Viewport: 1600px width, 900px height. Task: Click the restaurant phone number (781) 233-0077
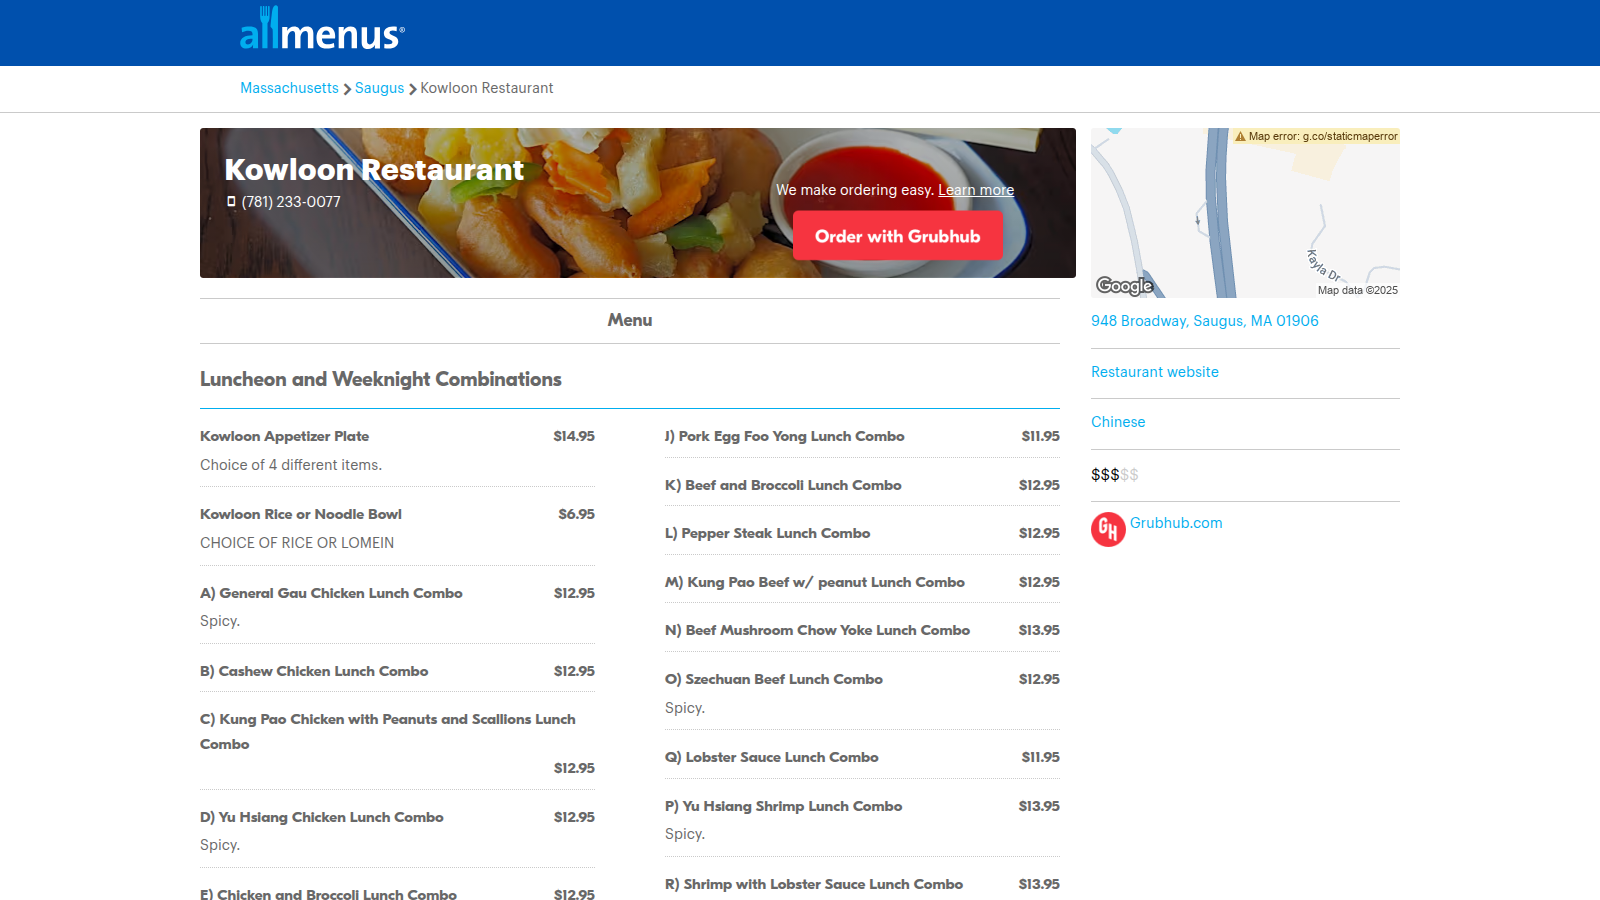tap(291, 202)
